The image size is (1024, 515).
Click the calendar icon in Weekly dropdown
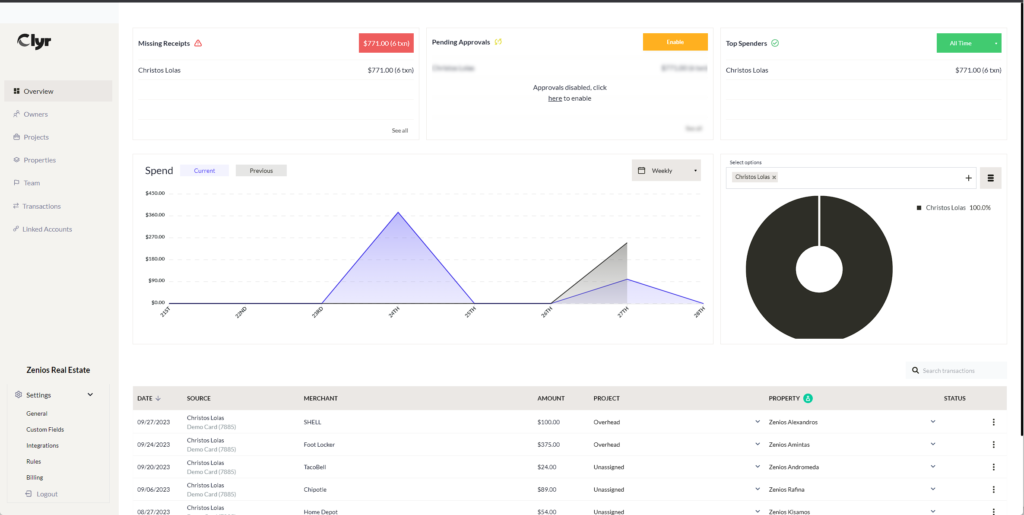(641, 170)
